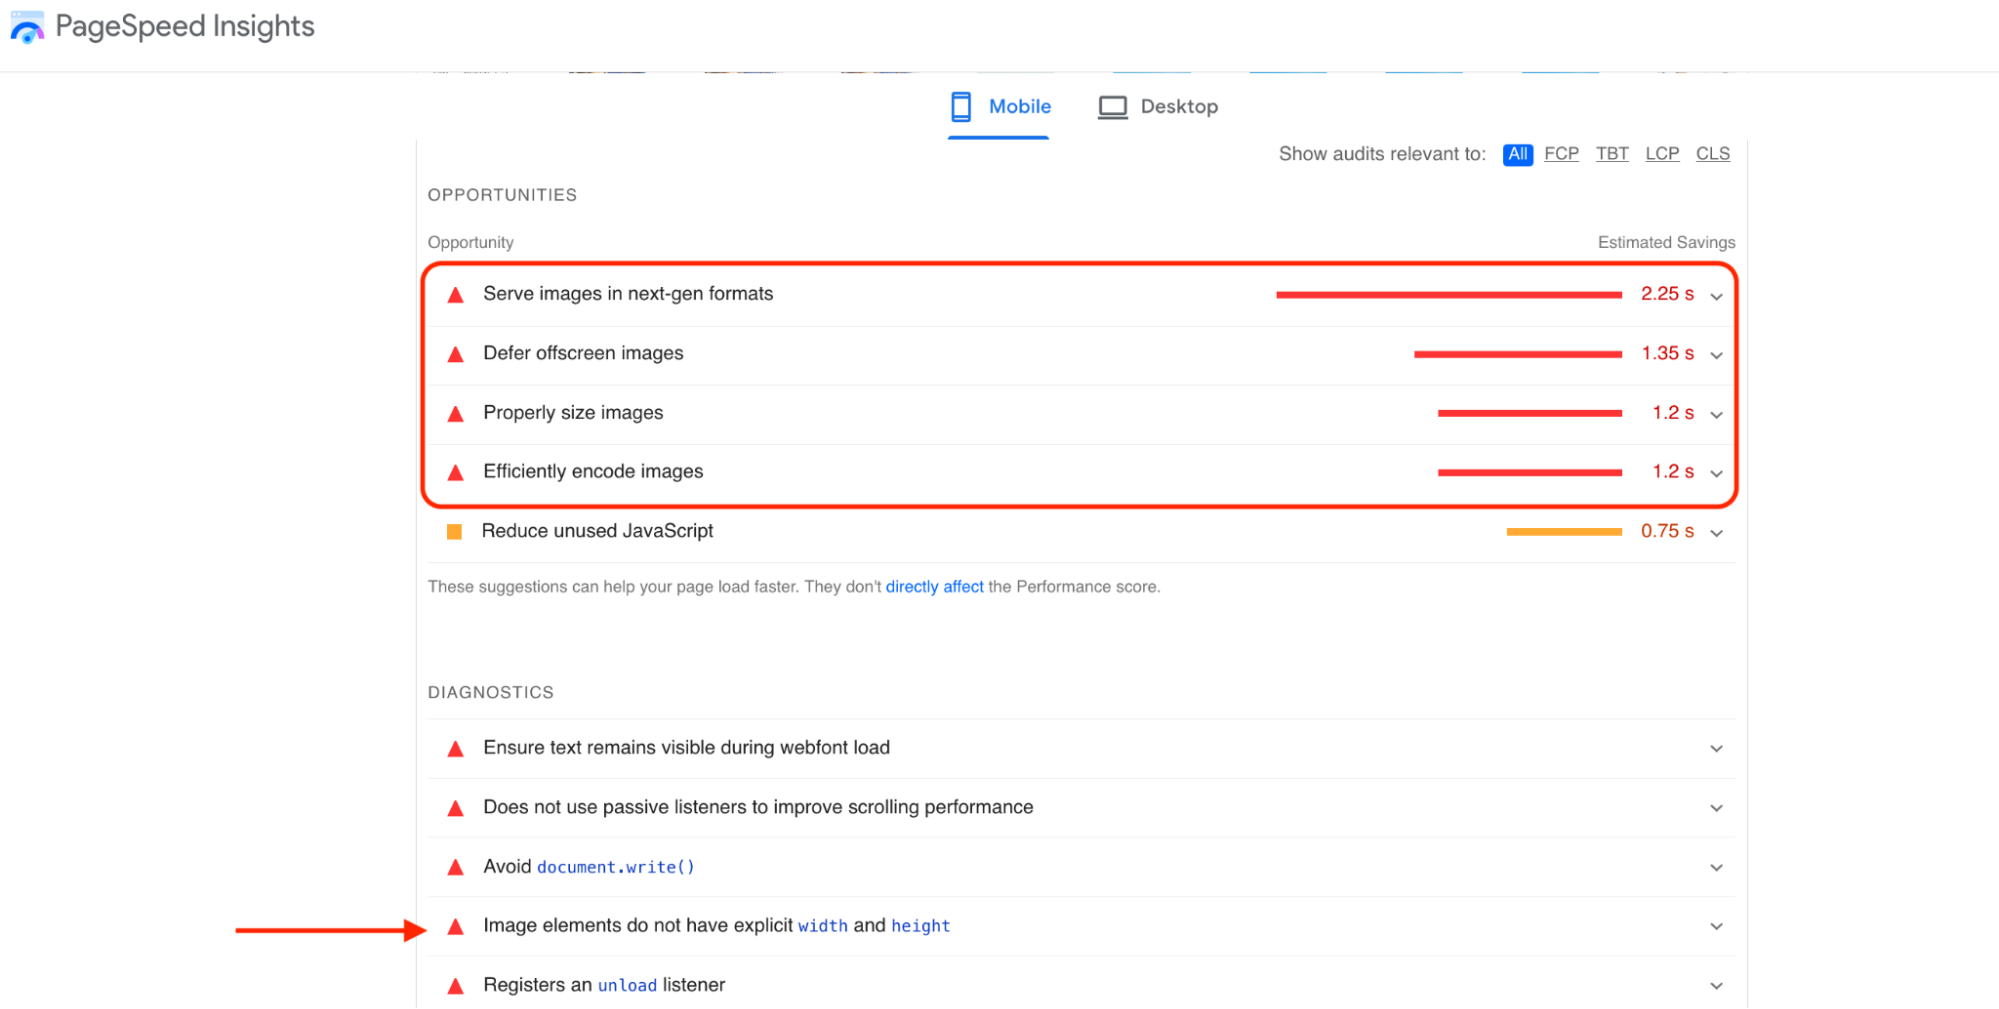
Task: Click Serve images in next-gen formats text
Action: click(x=628, y=294)
